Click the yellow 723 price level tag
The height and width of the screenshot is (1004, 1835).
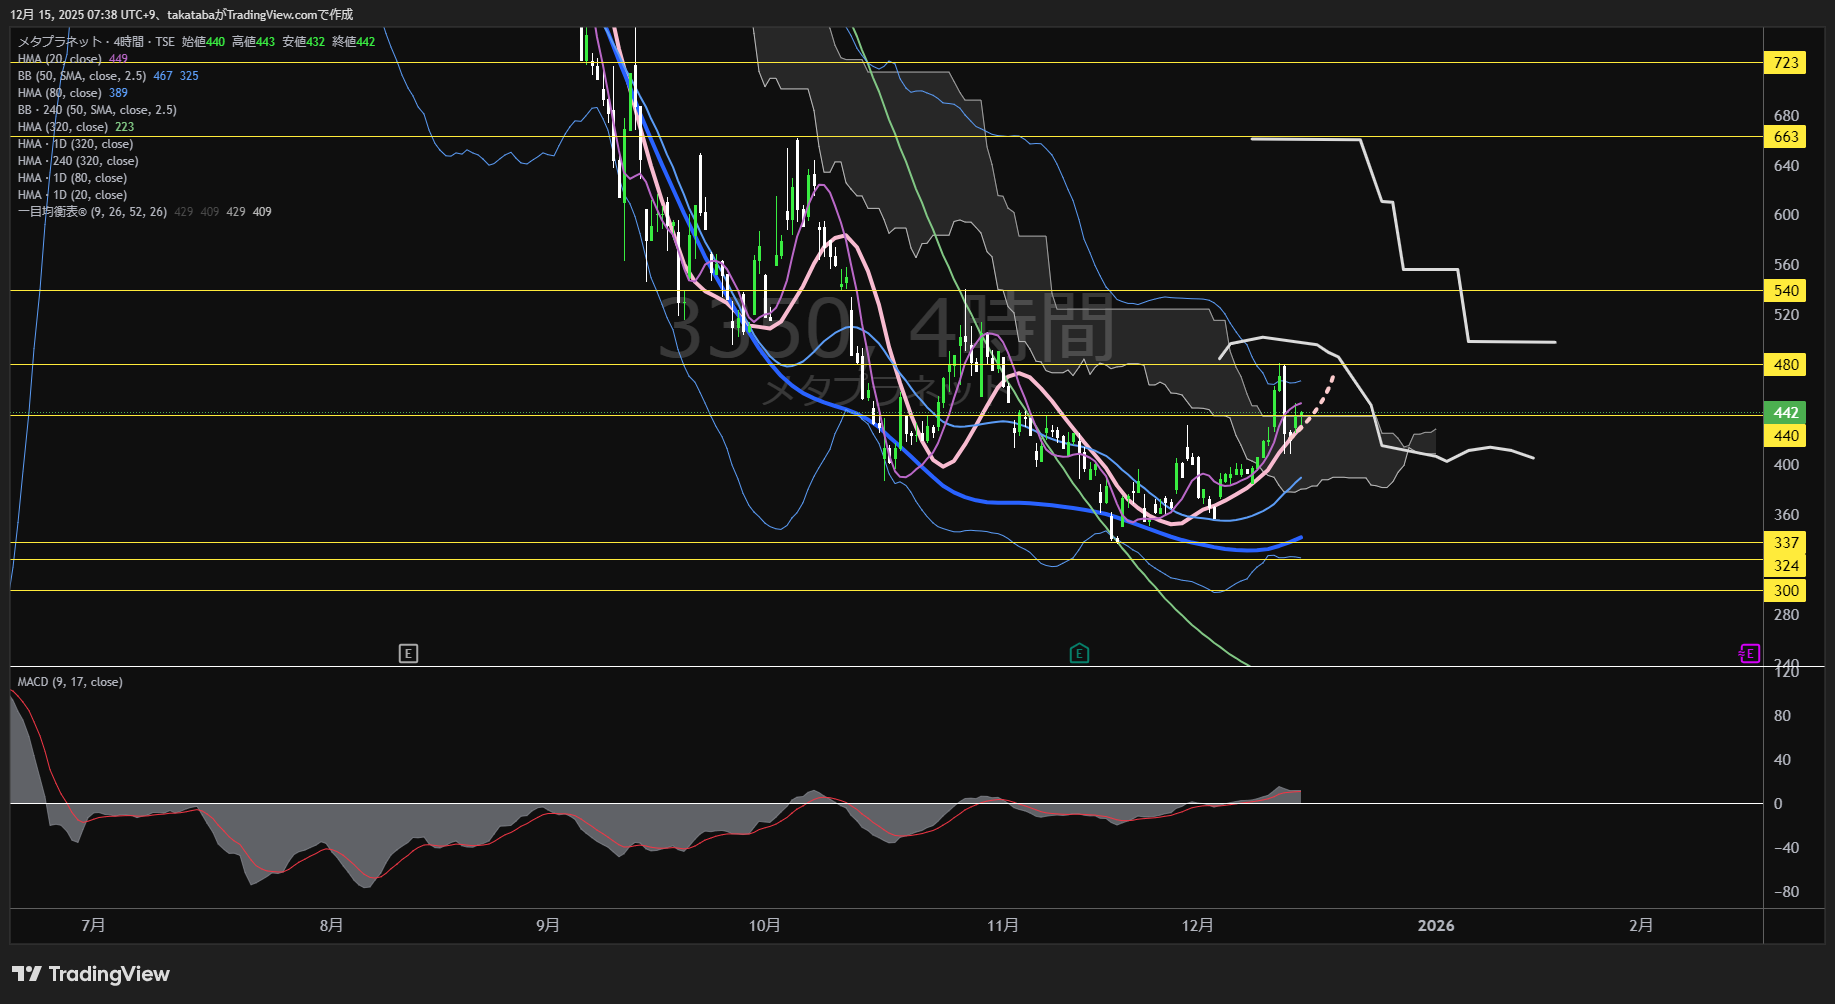click(1785, 63)
